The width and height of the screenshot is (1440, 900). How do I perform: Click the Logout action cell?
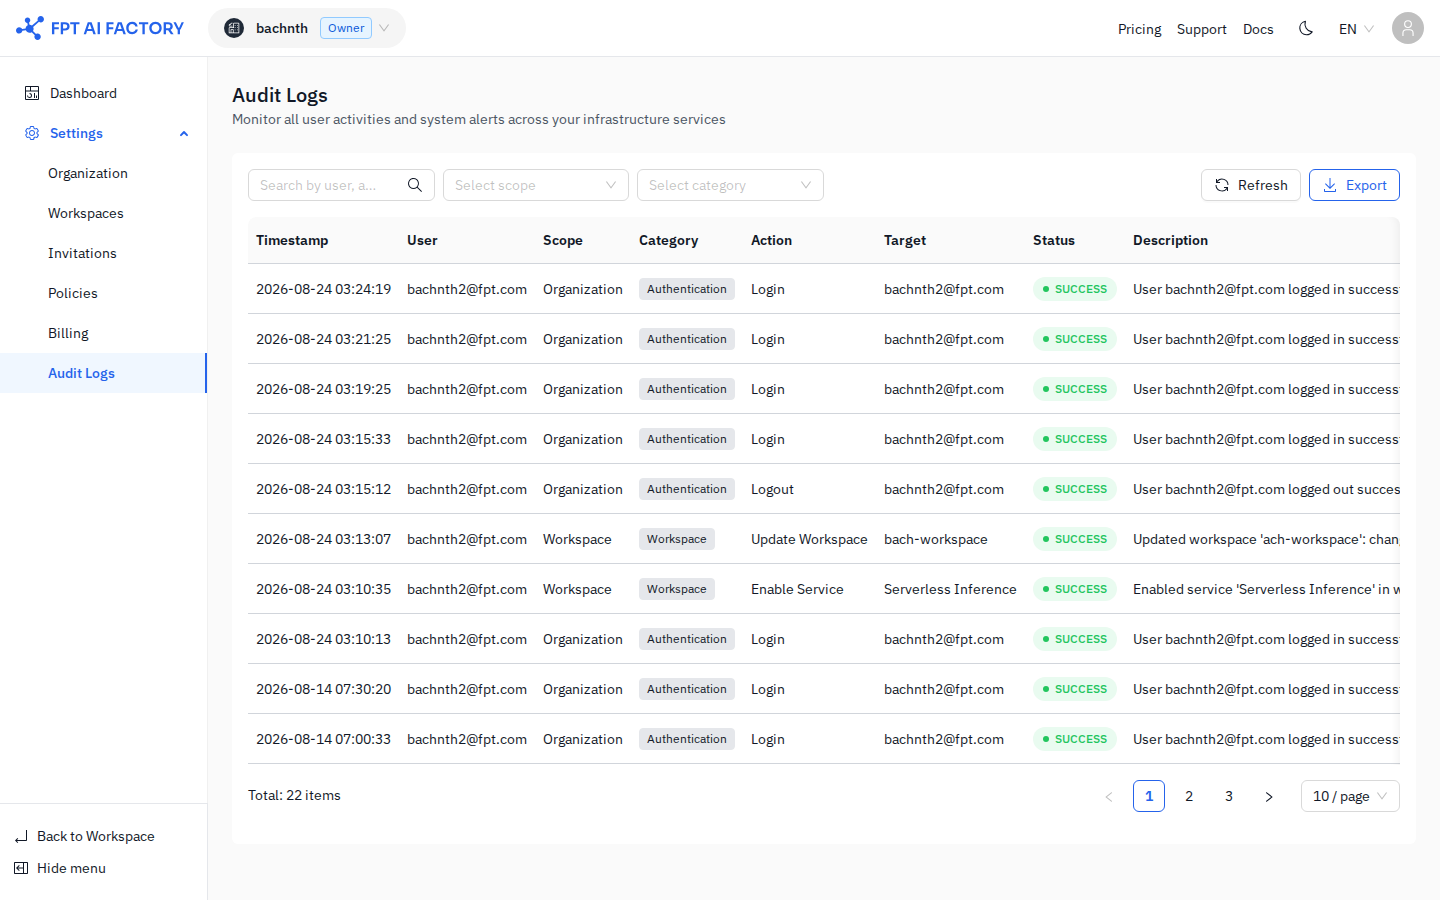click(772, 489)
